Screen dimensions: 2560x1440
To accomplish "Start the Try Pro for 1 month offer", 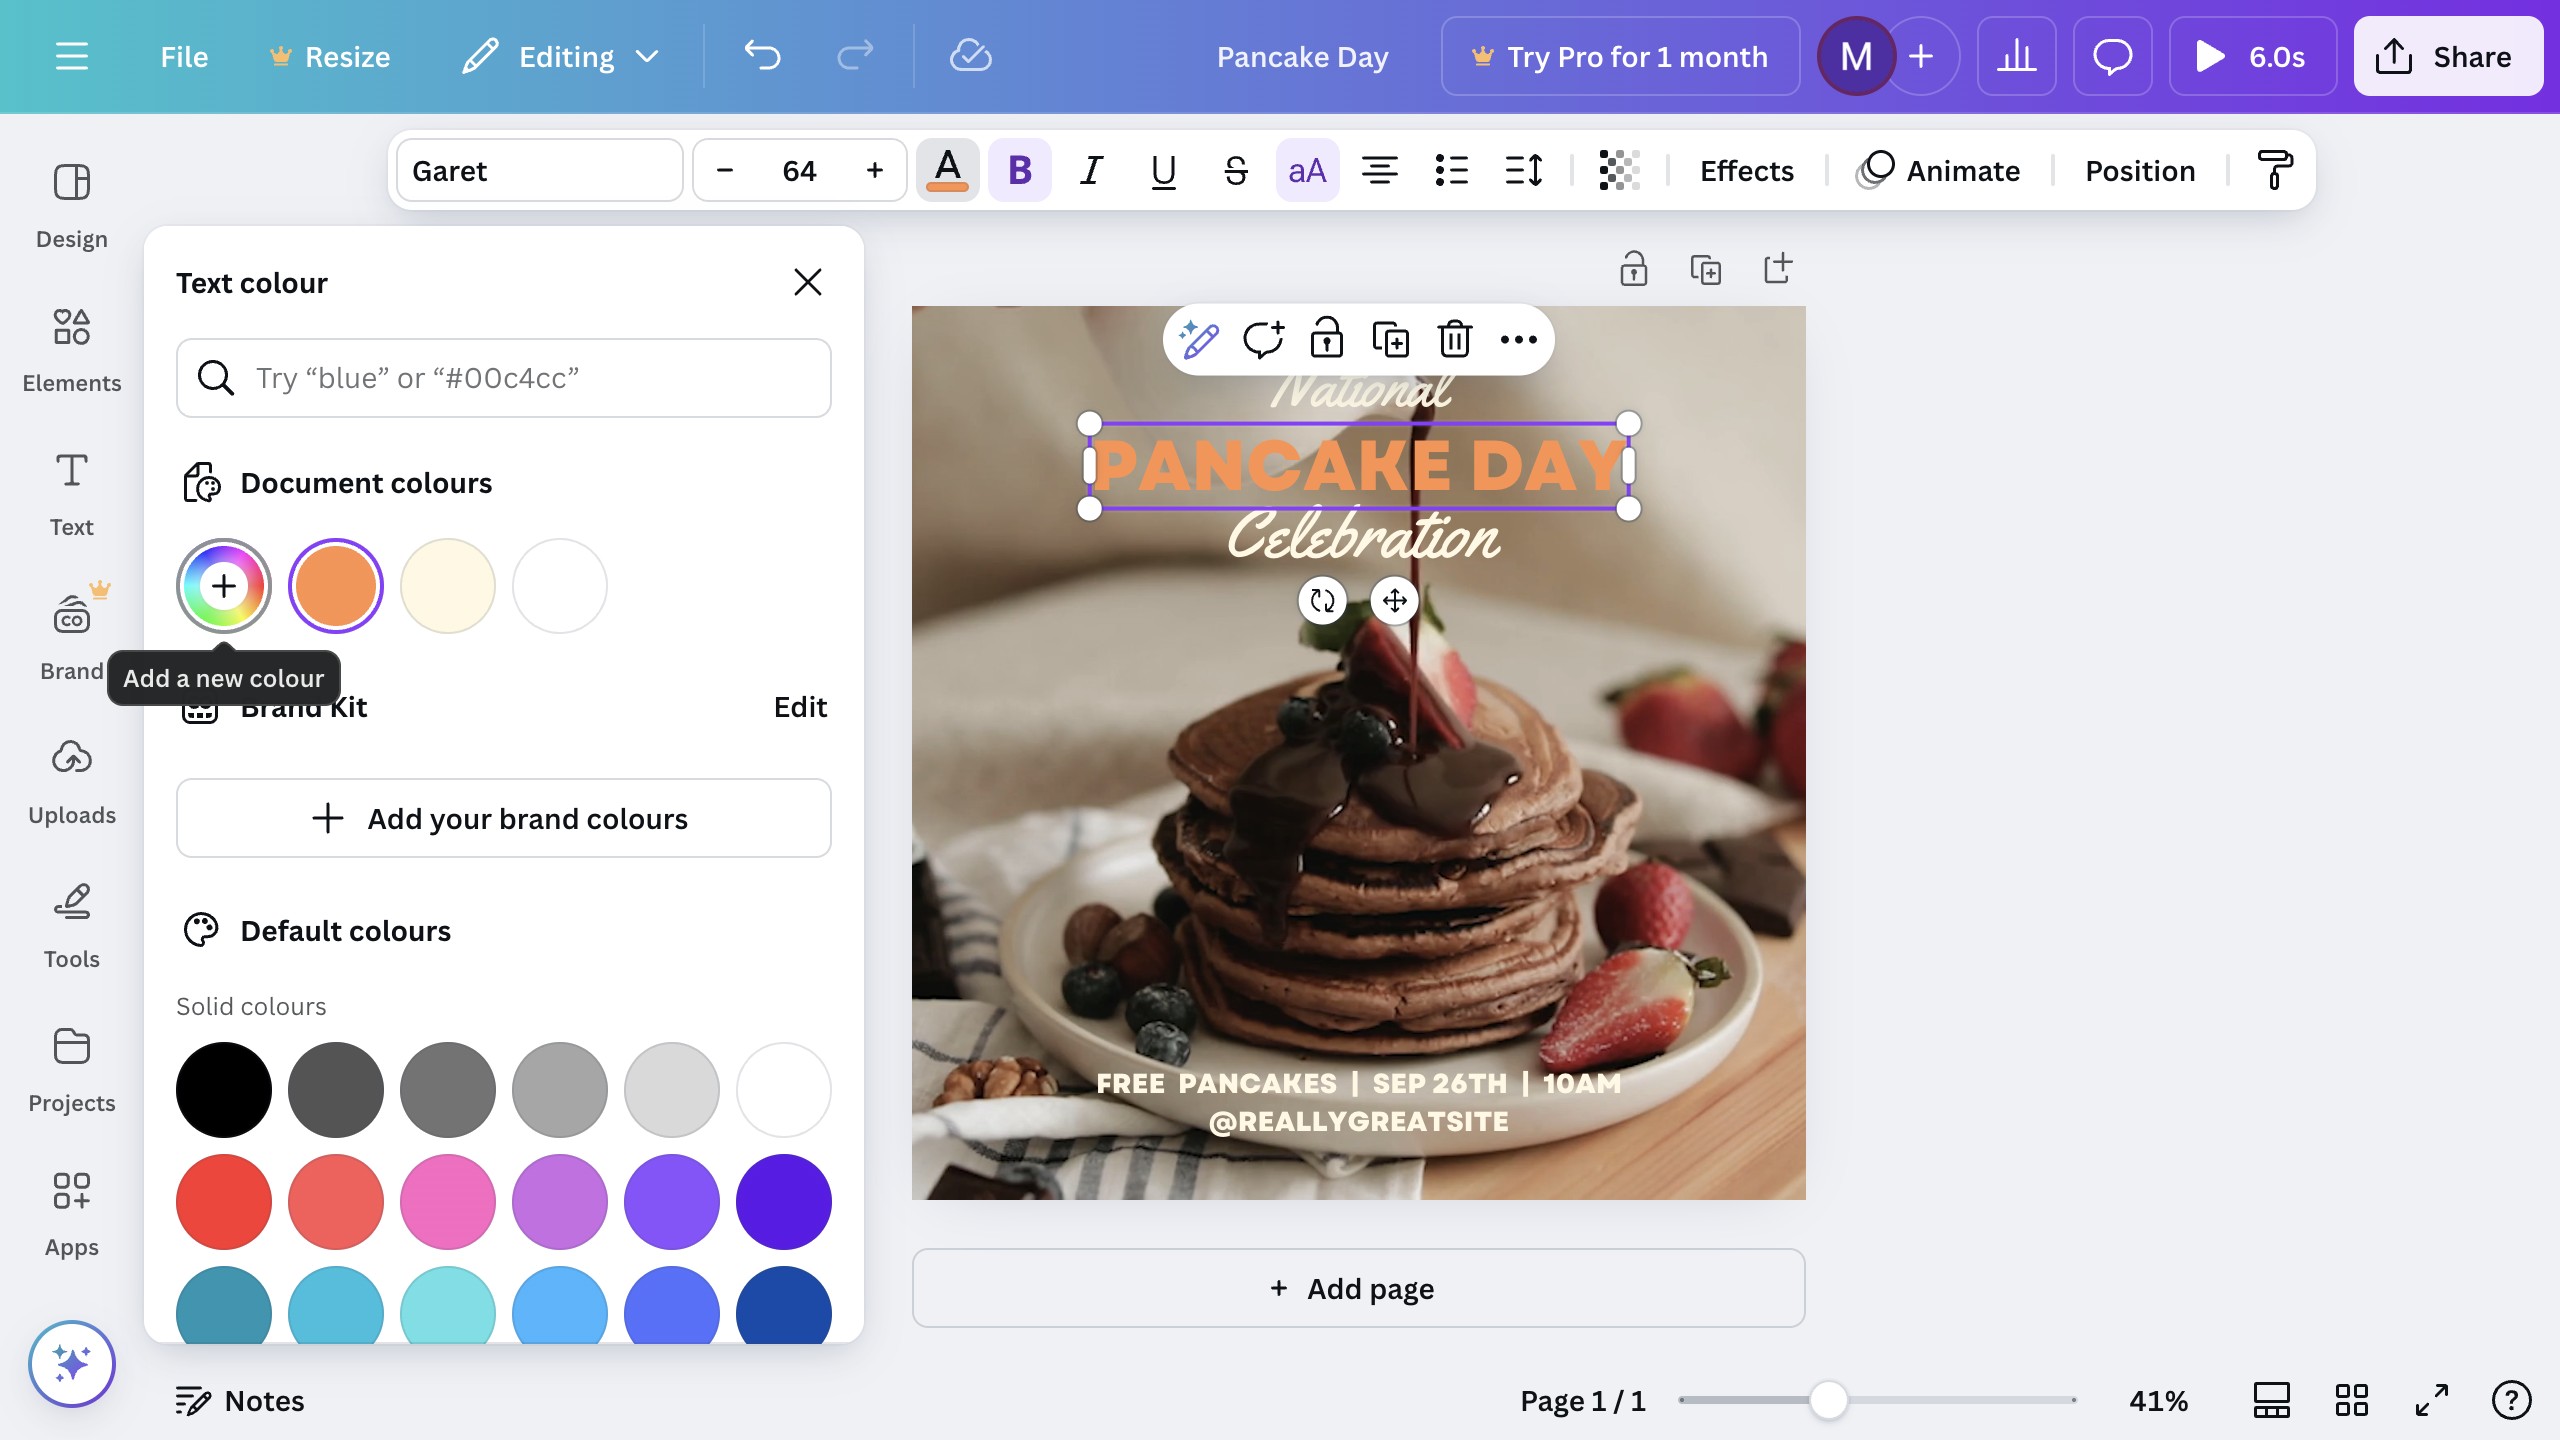I will pyautogui.click(x=1620, y=57).
